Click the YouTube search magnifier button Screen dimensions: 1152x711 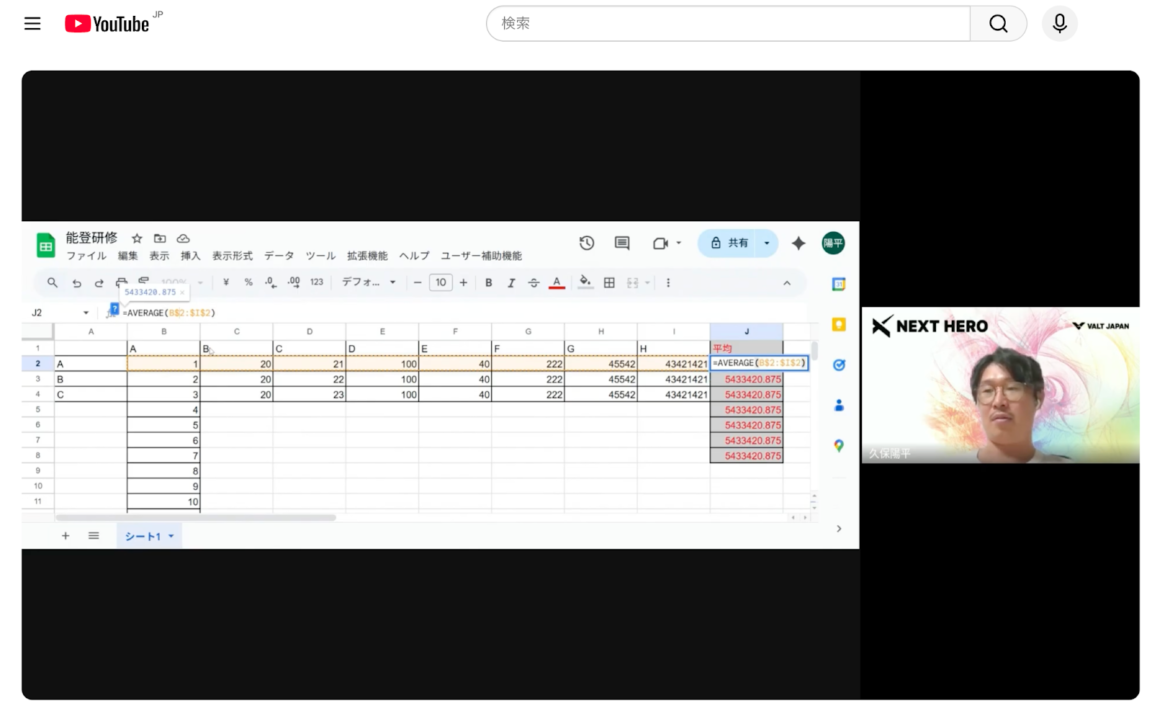998,24
